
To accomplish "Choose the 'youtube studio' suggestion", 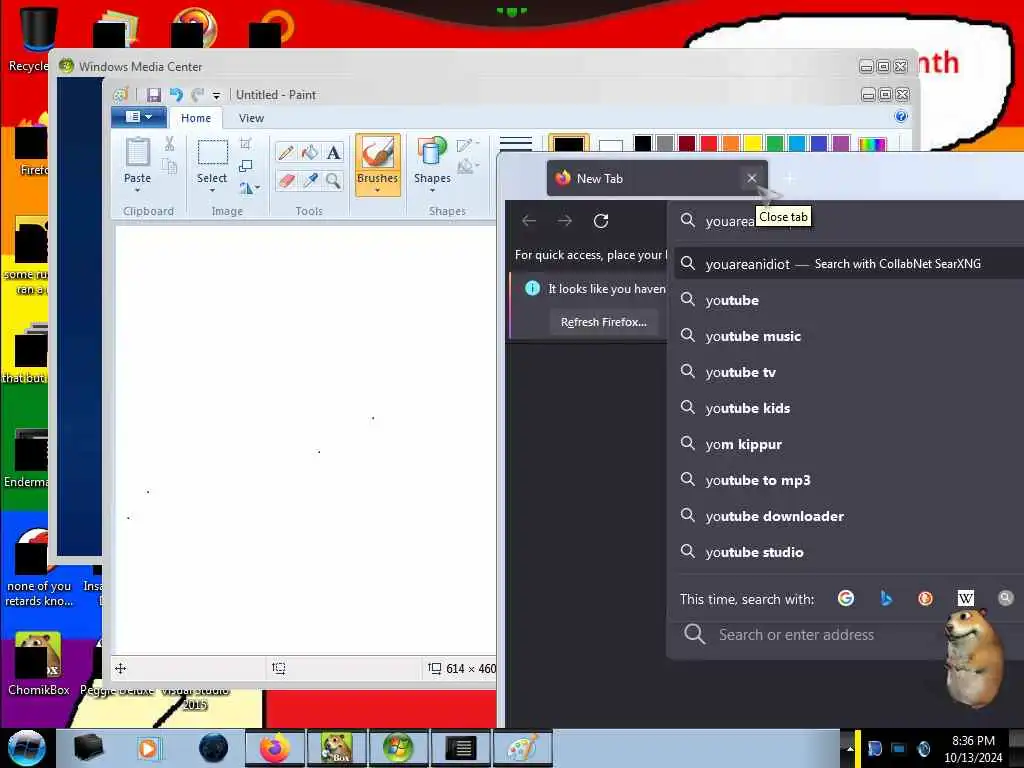I will [848, 552].
